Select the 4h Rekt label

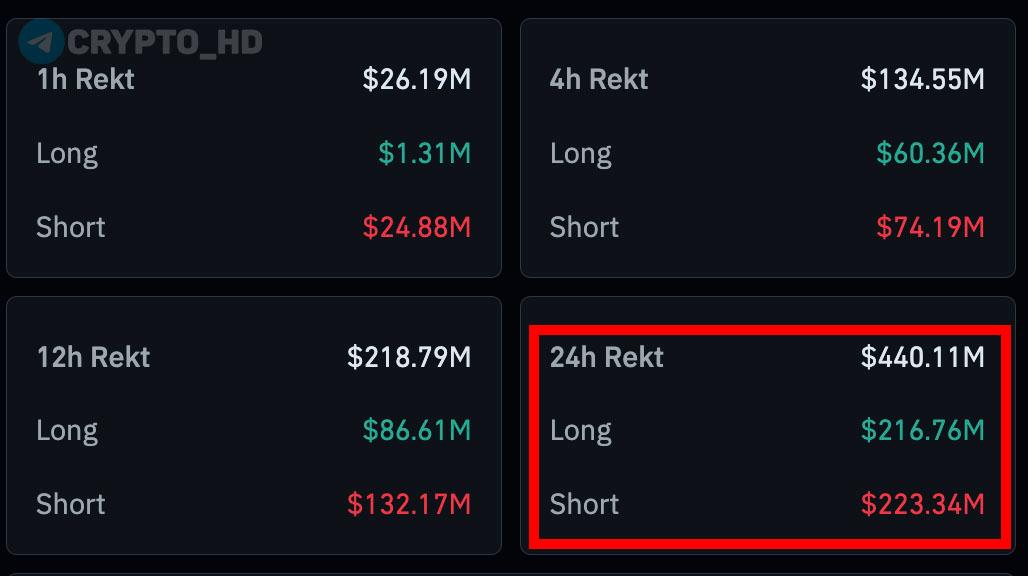[599, 79]
